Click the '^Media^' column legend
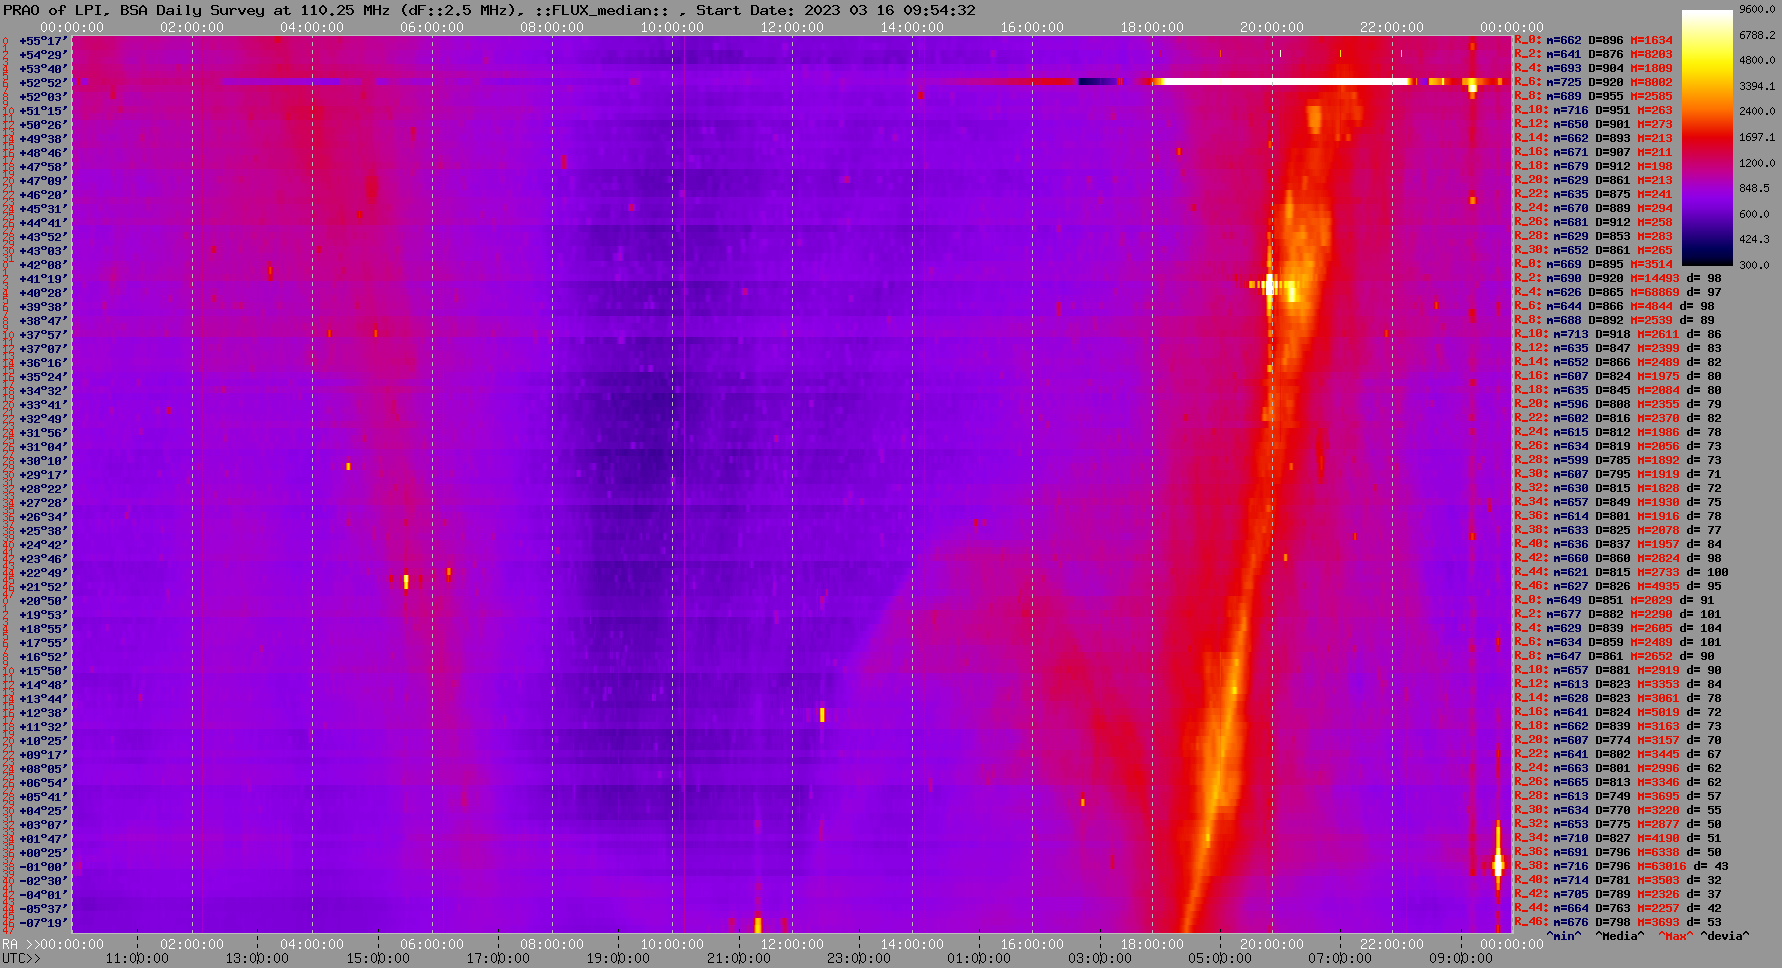 click(x=1620, y=936)
